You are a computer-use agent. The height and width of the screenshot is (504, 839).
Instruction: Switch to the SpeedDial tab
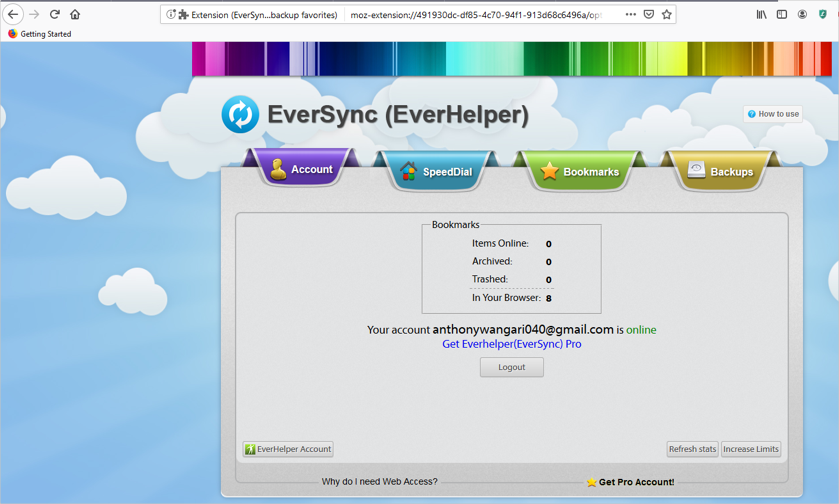pos(436,172)
